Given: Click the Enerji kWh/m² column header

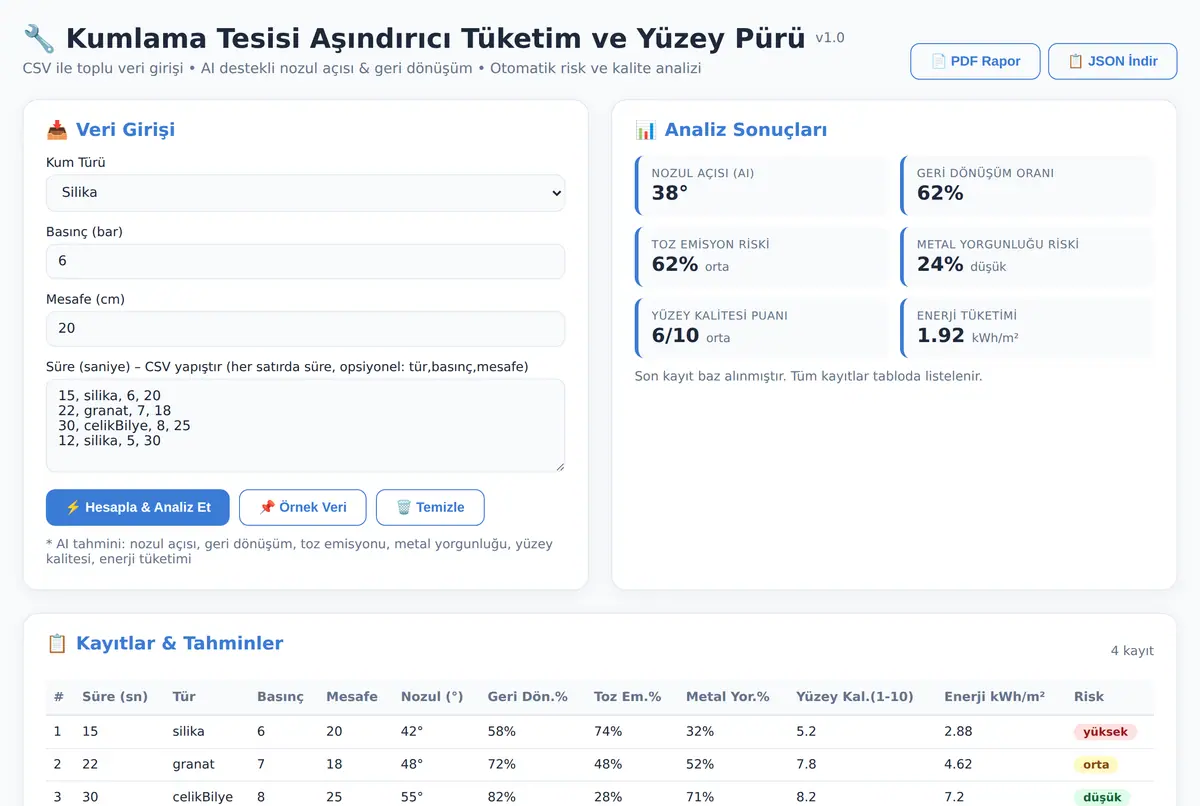Looking at the screenshot, I should tap(995, 697).
